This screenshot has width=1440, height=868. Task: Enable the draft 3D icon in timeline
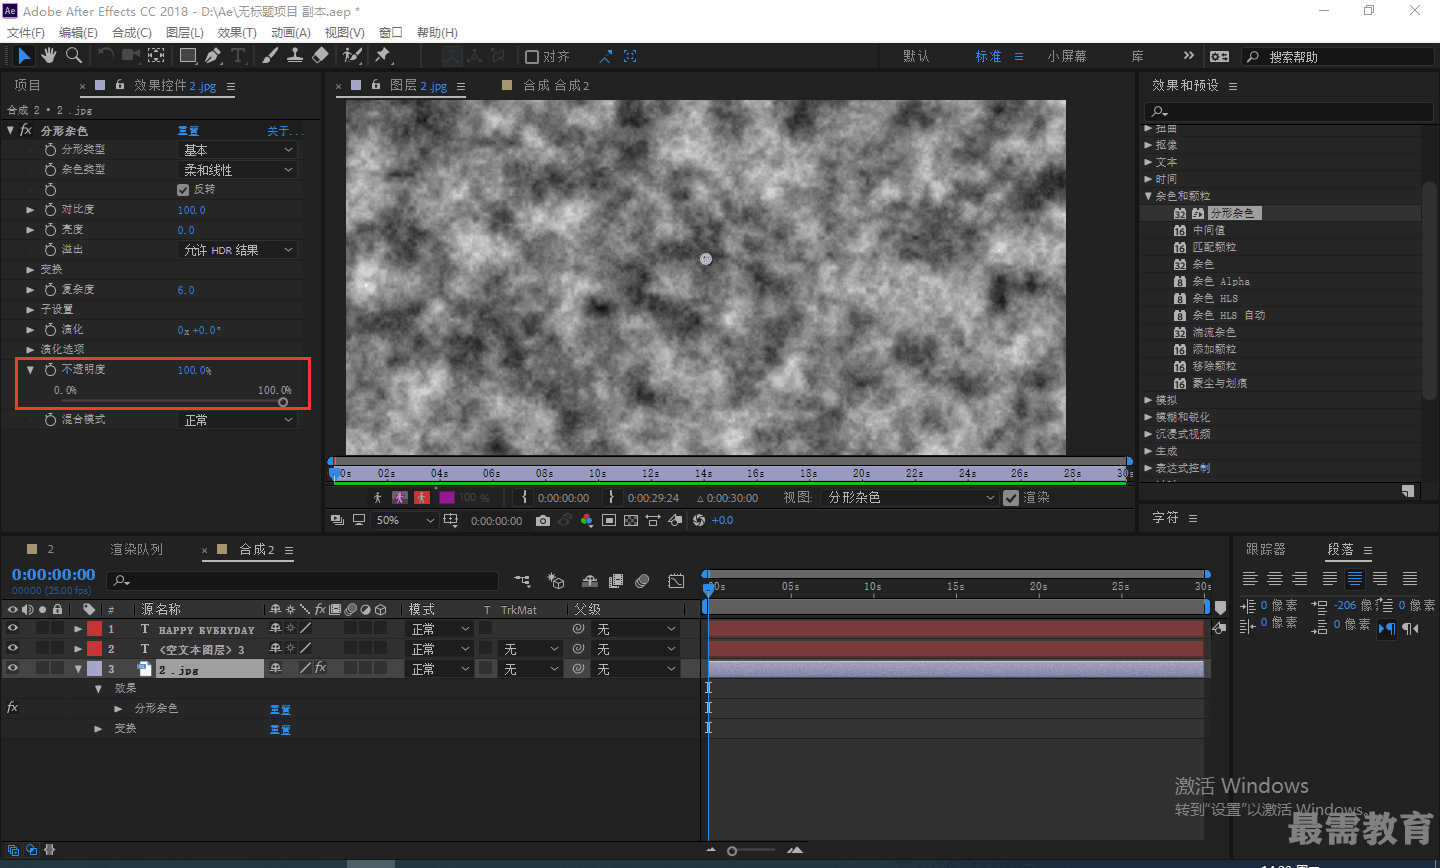[x=556, y=581]
